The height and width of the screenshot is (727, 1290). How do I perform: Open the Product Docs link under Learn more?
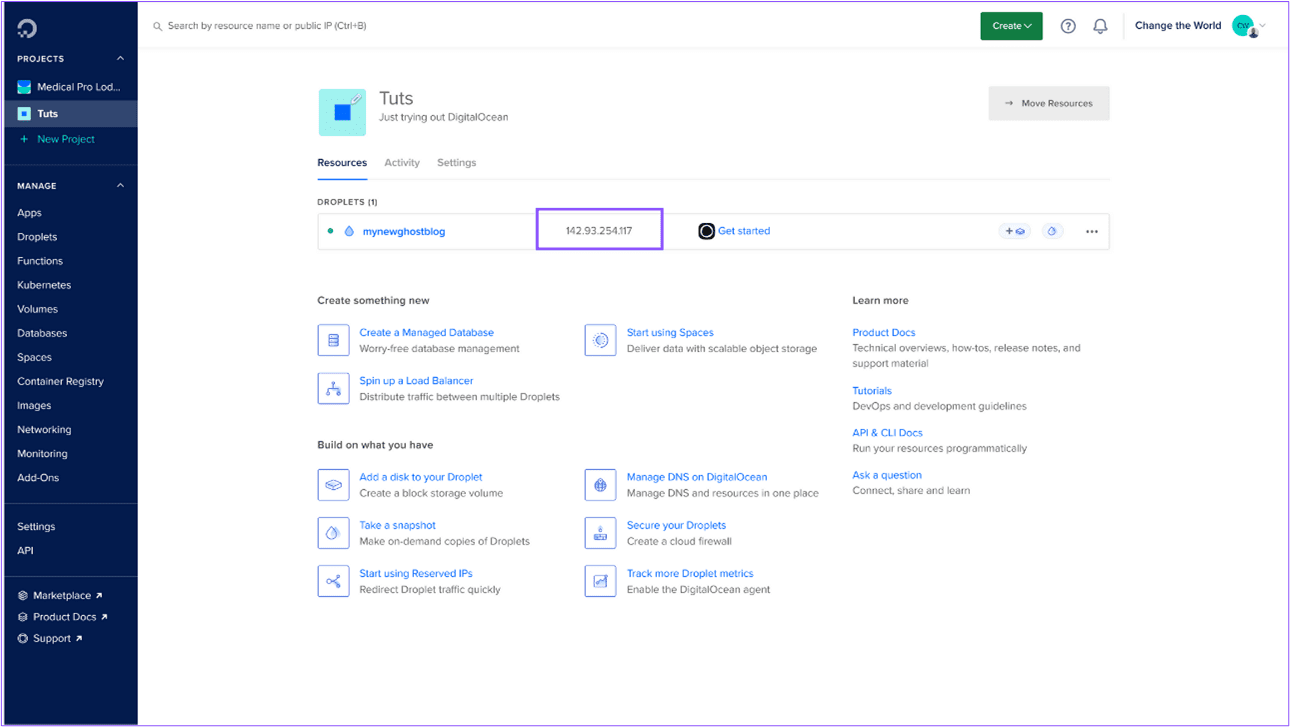coord(884,332)
